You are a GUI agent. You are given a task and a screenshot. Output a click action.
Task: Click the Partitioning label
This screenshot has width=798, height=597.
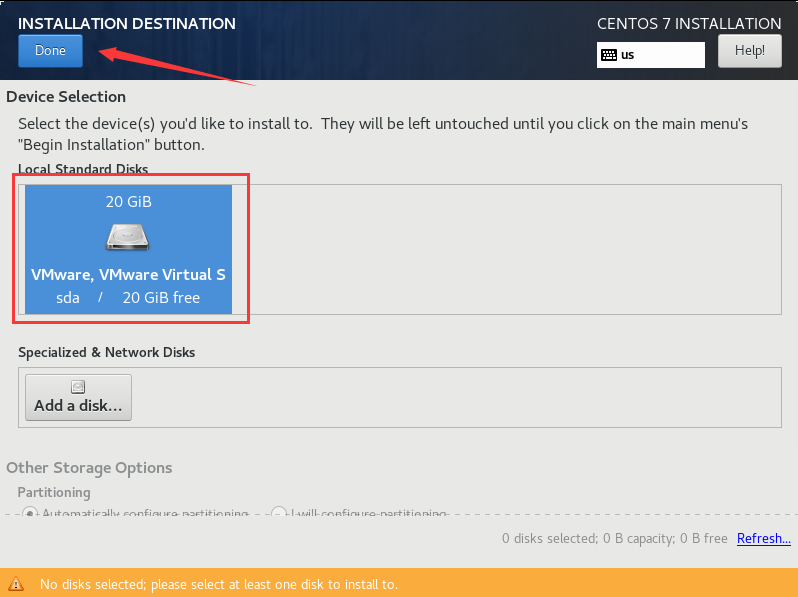(54, 492)
